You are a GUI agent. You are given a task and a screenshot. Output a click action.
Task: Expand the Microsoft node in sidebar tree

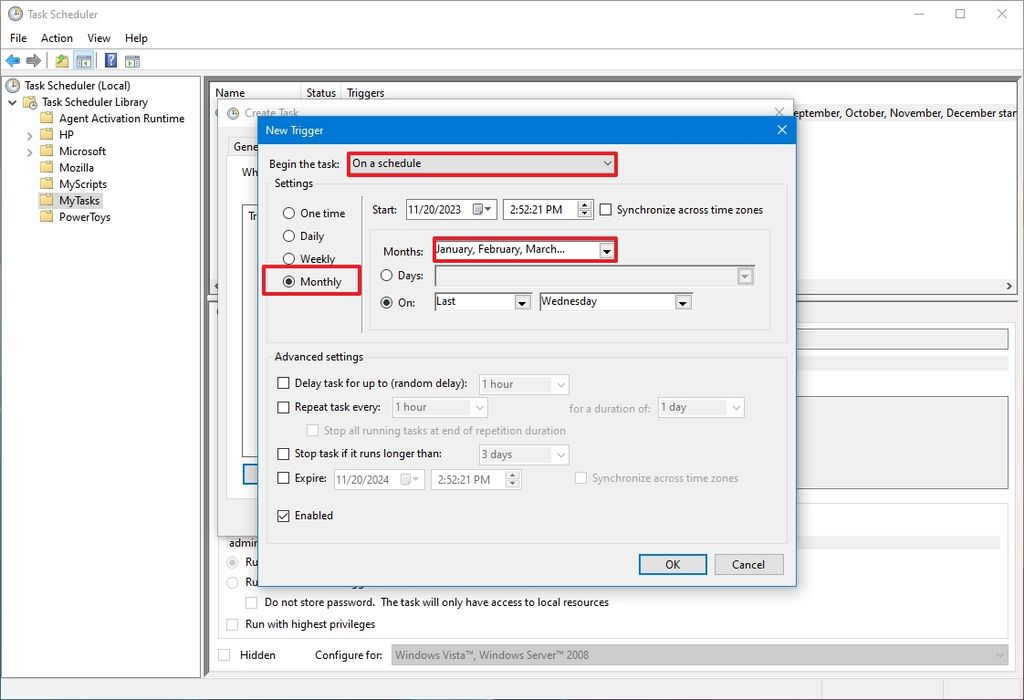[x=30, y=150]
